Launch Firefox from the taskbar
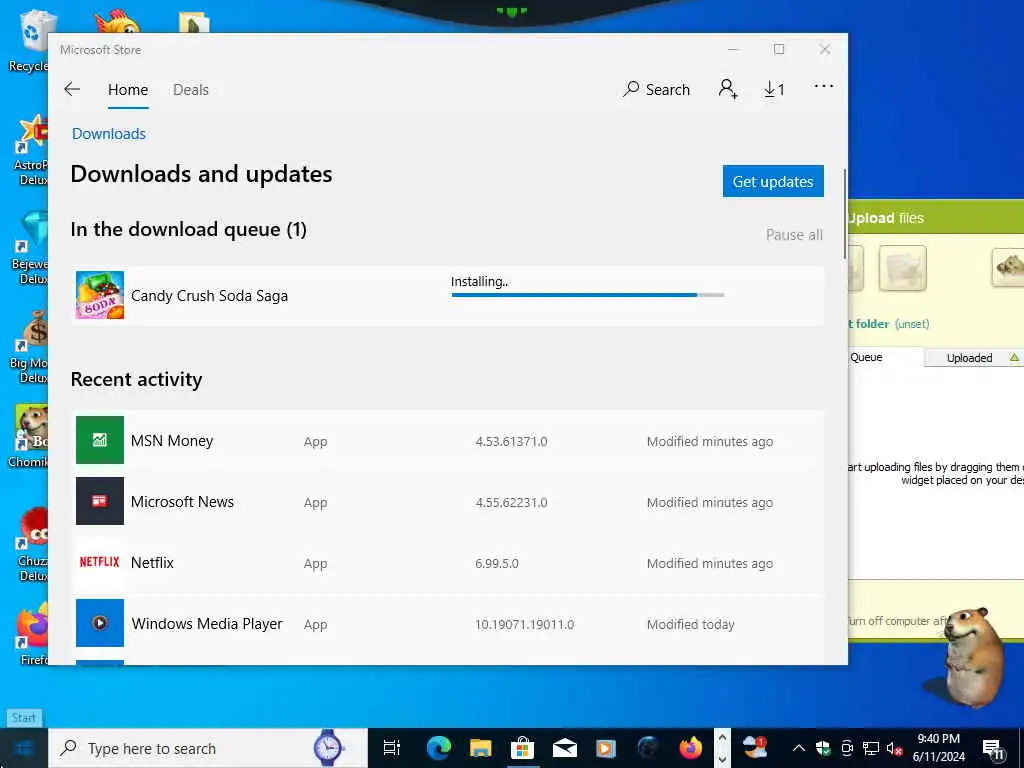This screenshot has width=1024, height=768. pos(690,748)
